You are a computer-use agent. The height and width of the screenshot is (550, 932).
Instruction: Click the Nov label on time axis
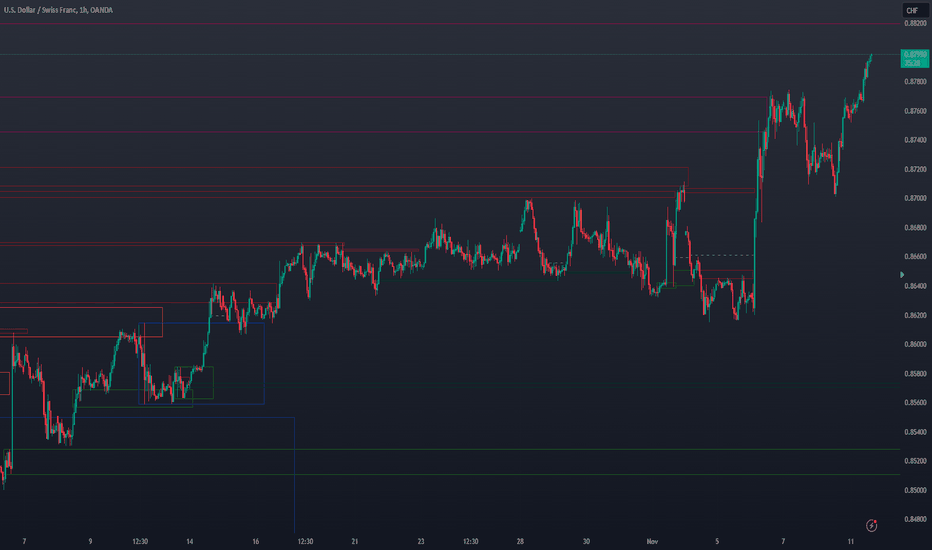[652, 542]
